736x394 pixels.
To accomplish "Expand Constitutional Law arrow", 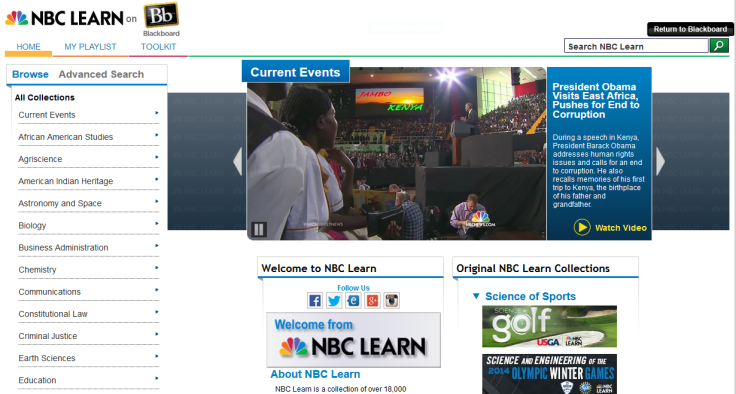I will tap(157, 311).
